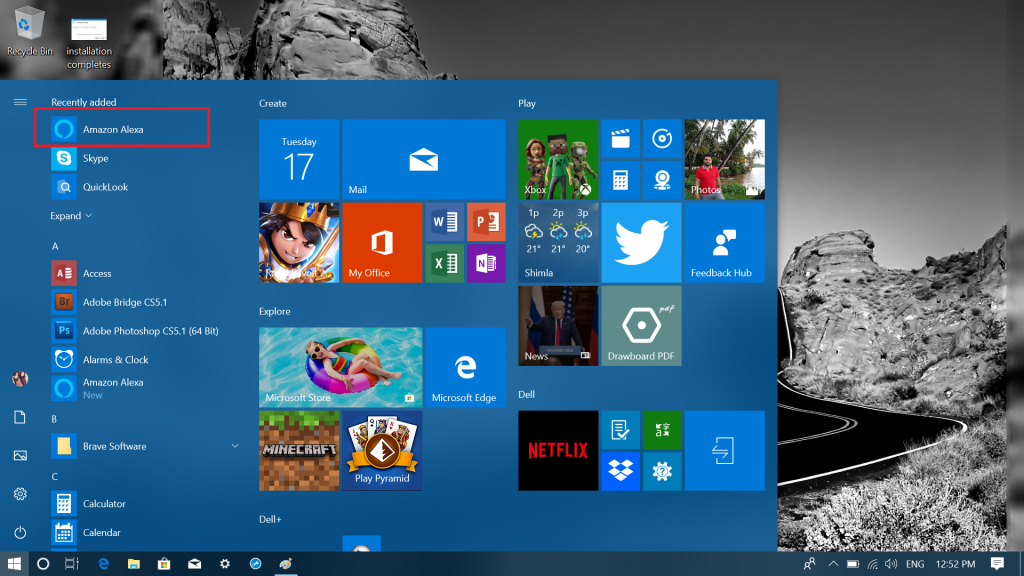Open File Explorer from taskbar
Image resolution: width=1024 pixels, height=576 pixels.
tap(134, 564)
